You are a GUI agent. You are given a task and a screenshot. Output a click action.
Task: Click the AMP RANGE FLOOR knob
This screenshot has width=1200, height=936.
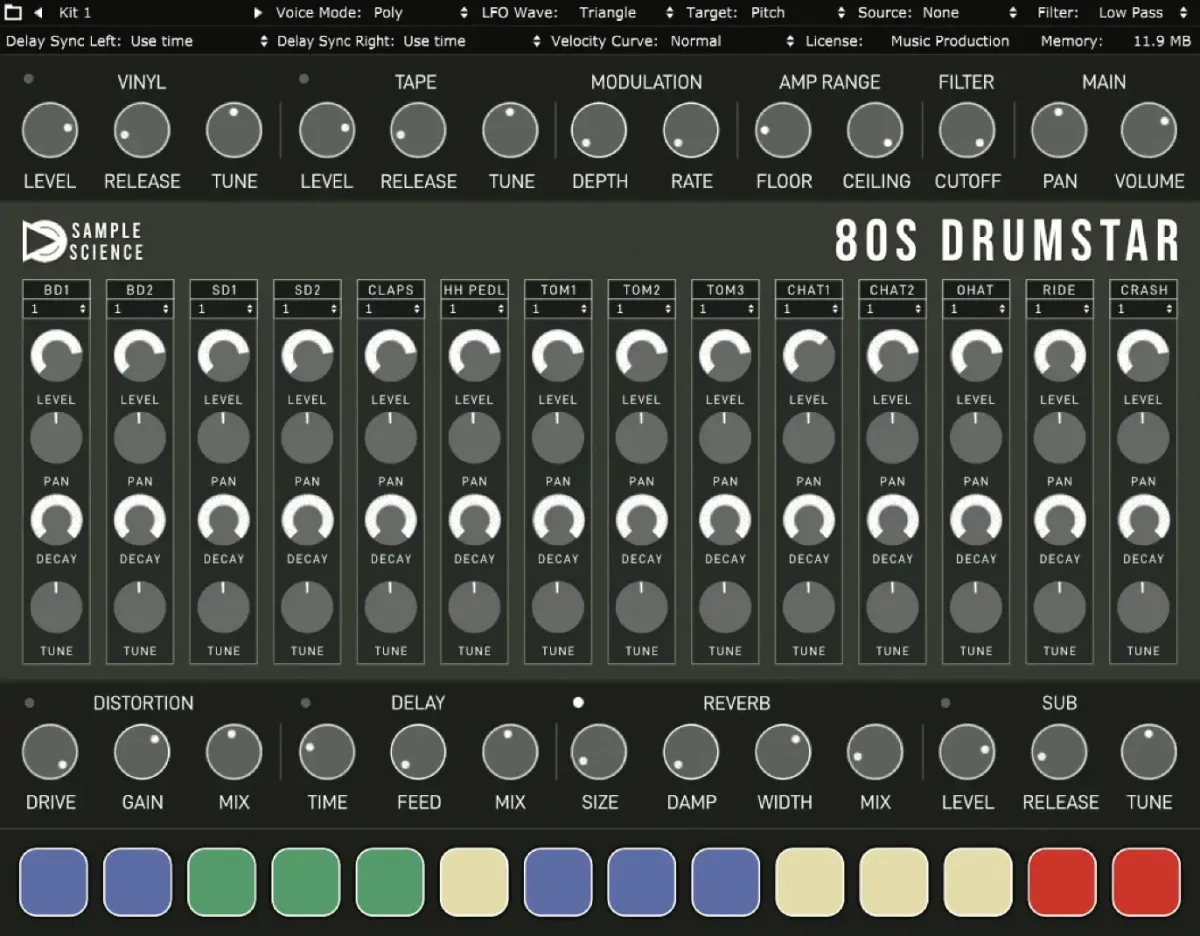pyautogui.click(x=783, y=130)
